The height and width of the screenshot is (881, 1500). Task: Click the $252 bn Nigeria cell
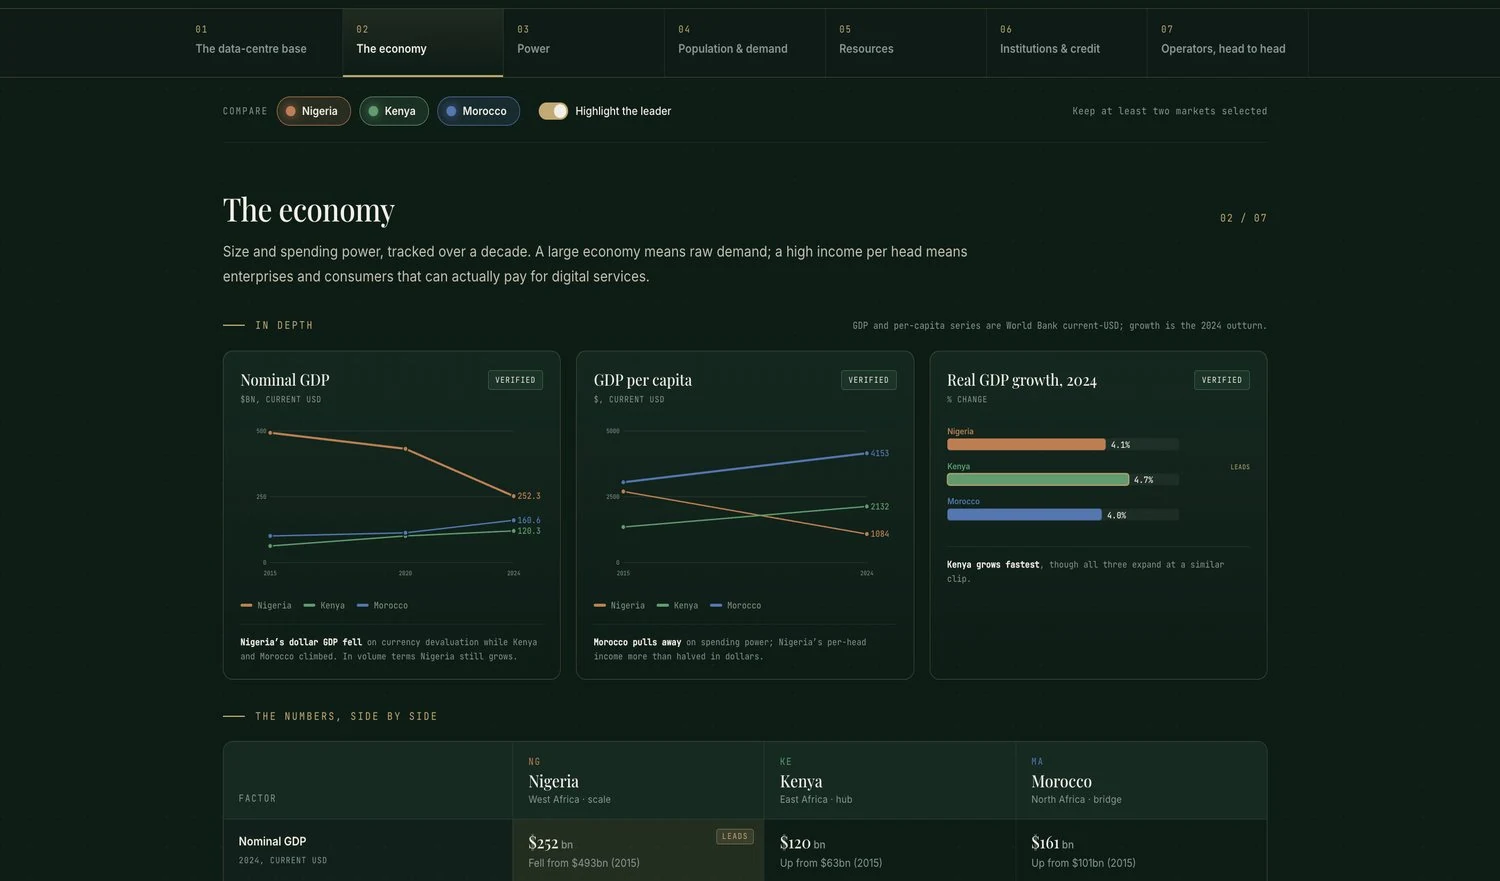638,851
